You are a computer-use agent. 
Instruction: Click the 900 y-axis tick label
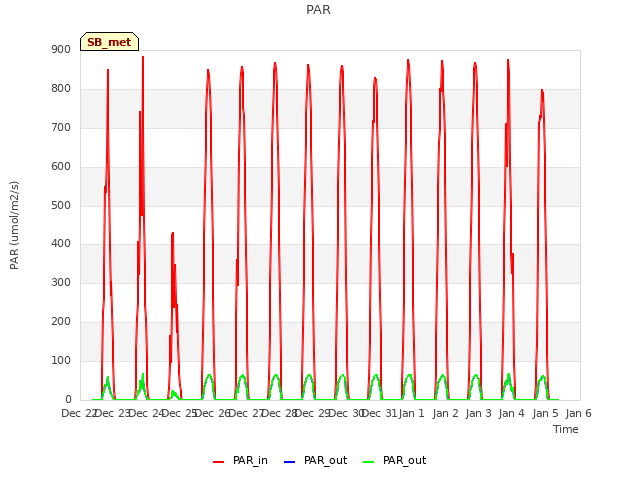click(x=61, y=50)
